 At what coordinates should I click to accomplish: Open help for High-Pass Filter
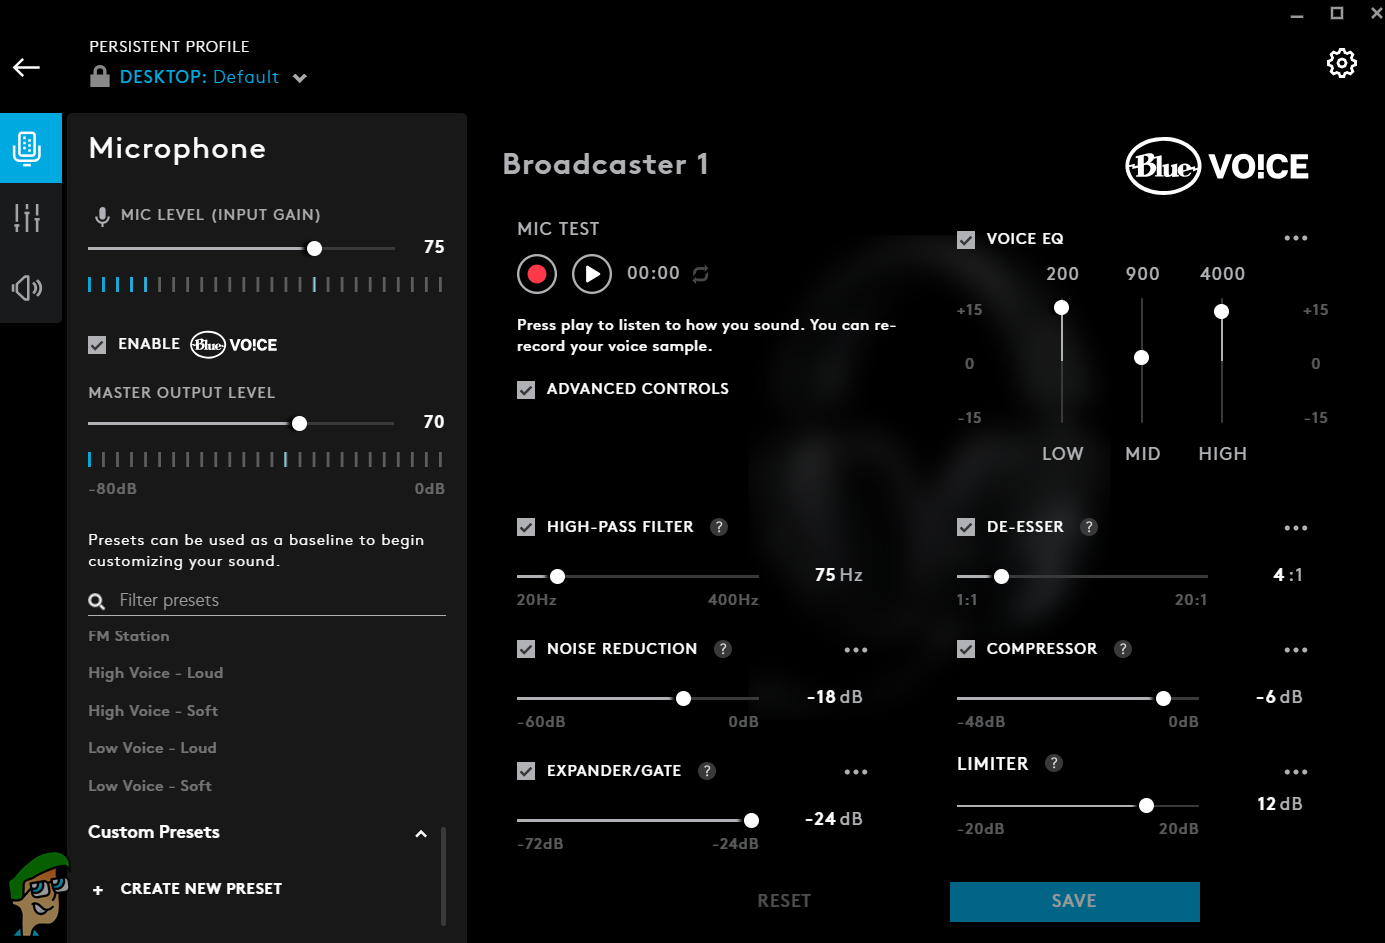pyautogui.click(x=719, y=527)
